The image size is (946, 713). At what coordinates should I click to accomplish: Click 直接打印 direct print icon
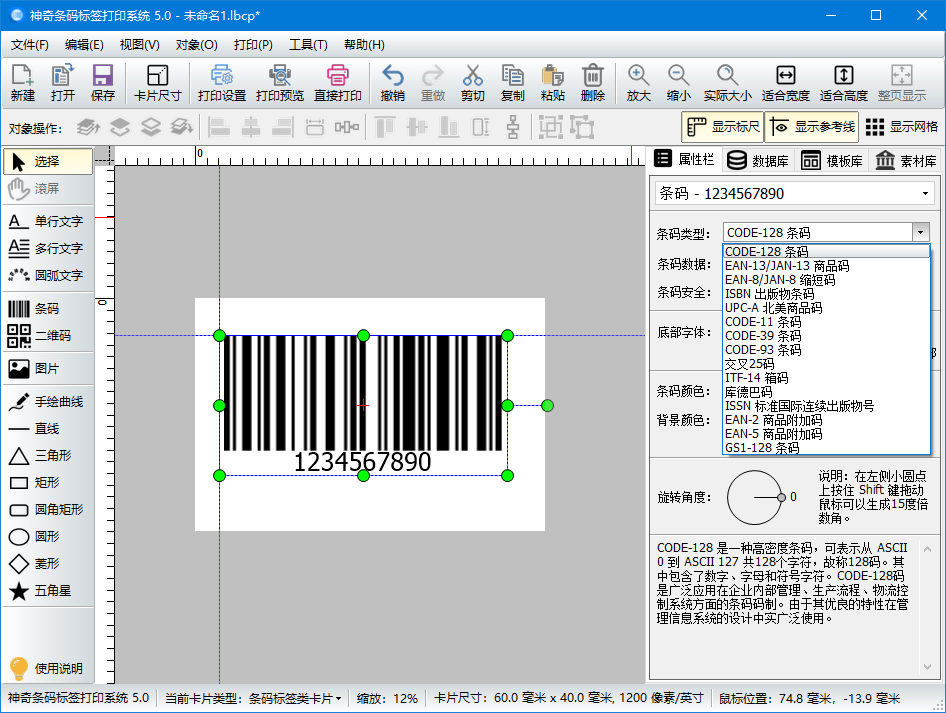(338, 83)
